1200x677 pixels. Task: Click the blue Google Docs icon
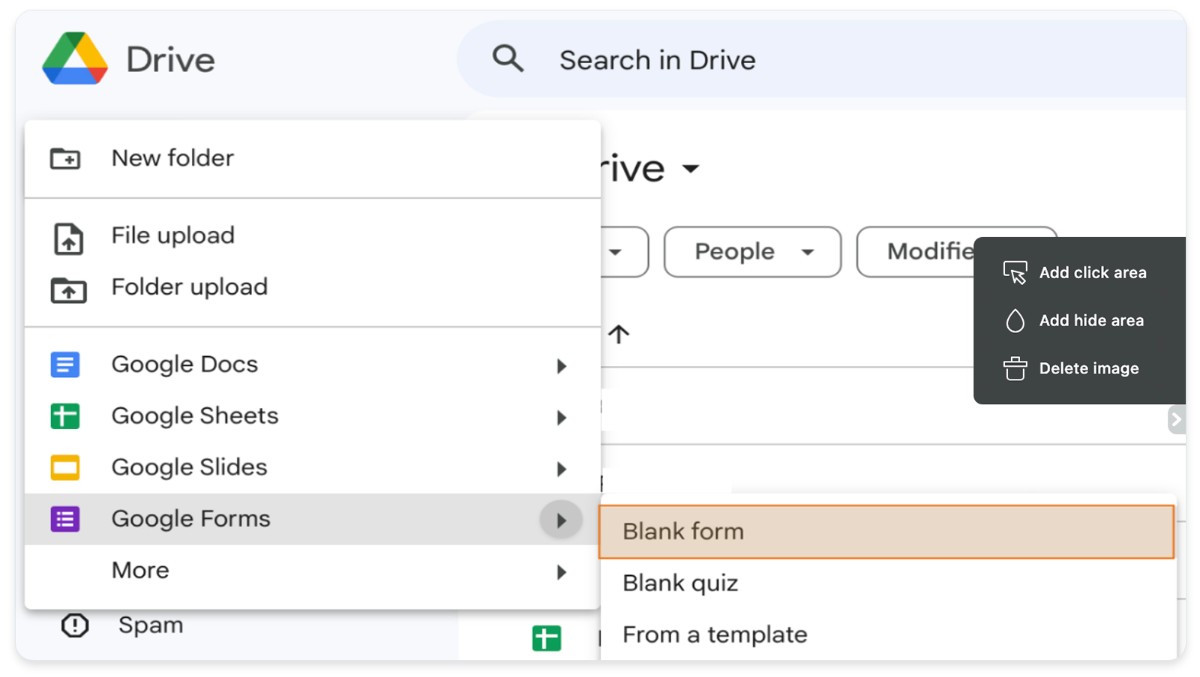[x=65, y=365]
